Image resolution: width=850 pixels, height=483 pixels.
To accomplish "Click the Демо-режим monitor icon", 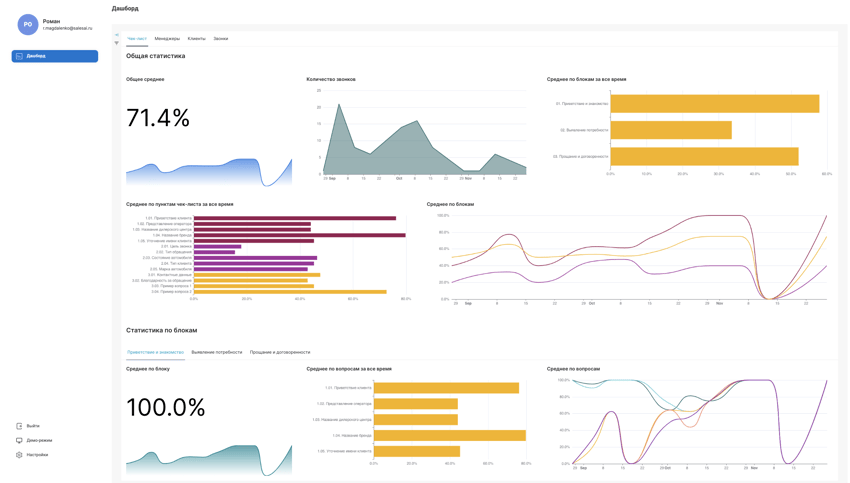I will coord(19,440).
